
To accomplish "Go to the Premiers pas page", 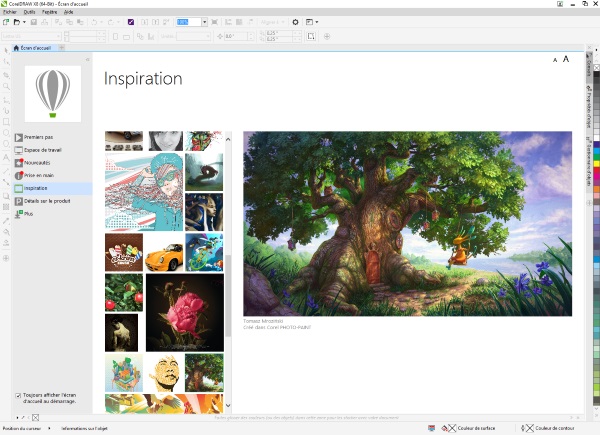I will point(39,137).
